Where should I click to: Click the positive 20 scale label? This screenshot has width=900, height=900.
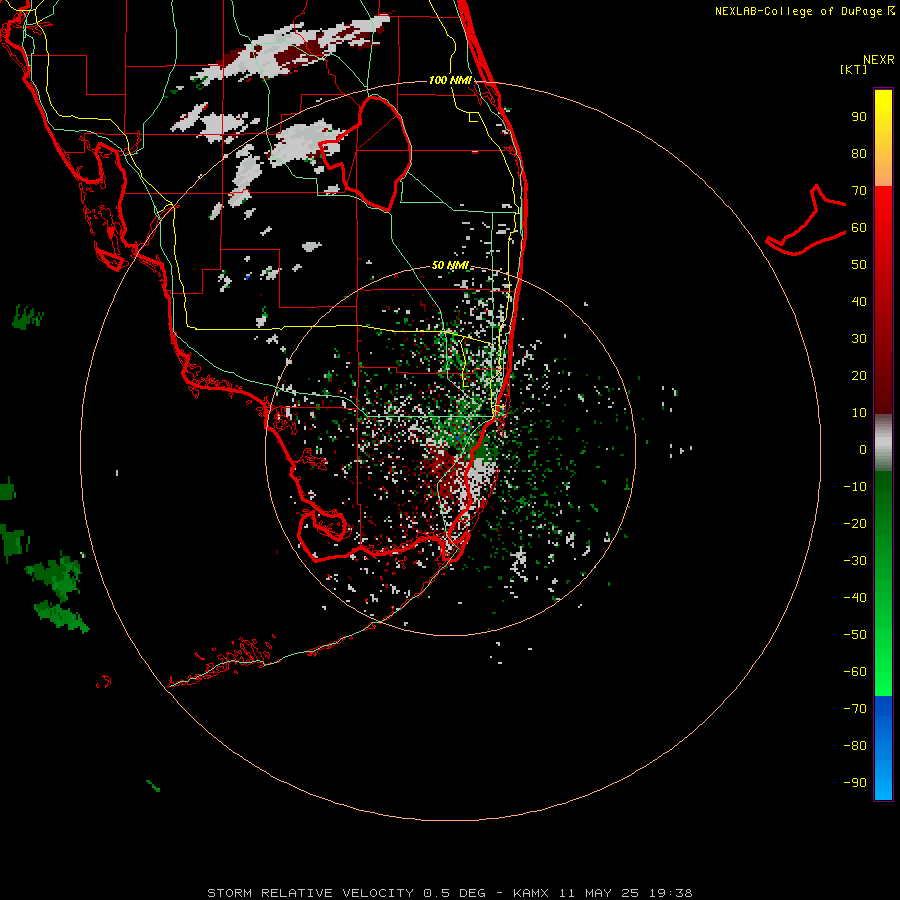click(x=859, y=375)
